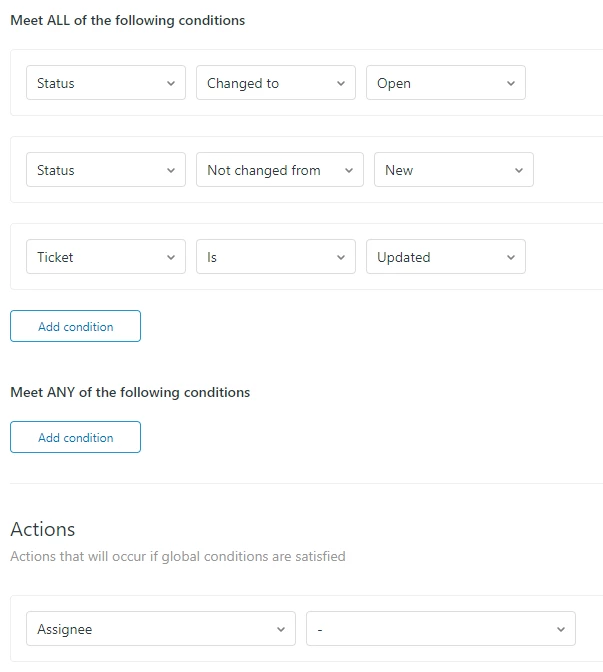Open the 'Changed to' operator dropdown
Image resolution: width=603 pixels, height=672 pixels.
click(x=275, y=83)
